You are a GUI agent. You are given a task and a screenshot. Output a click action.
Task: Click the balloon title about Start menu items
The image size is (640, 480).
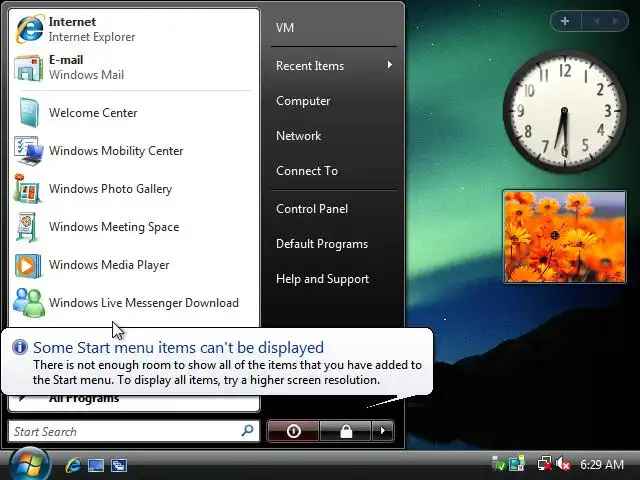178,348
